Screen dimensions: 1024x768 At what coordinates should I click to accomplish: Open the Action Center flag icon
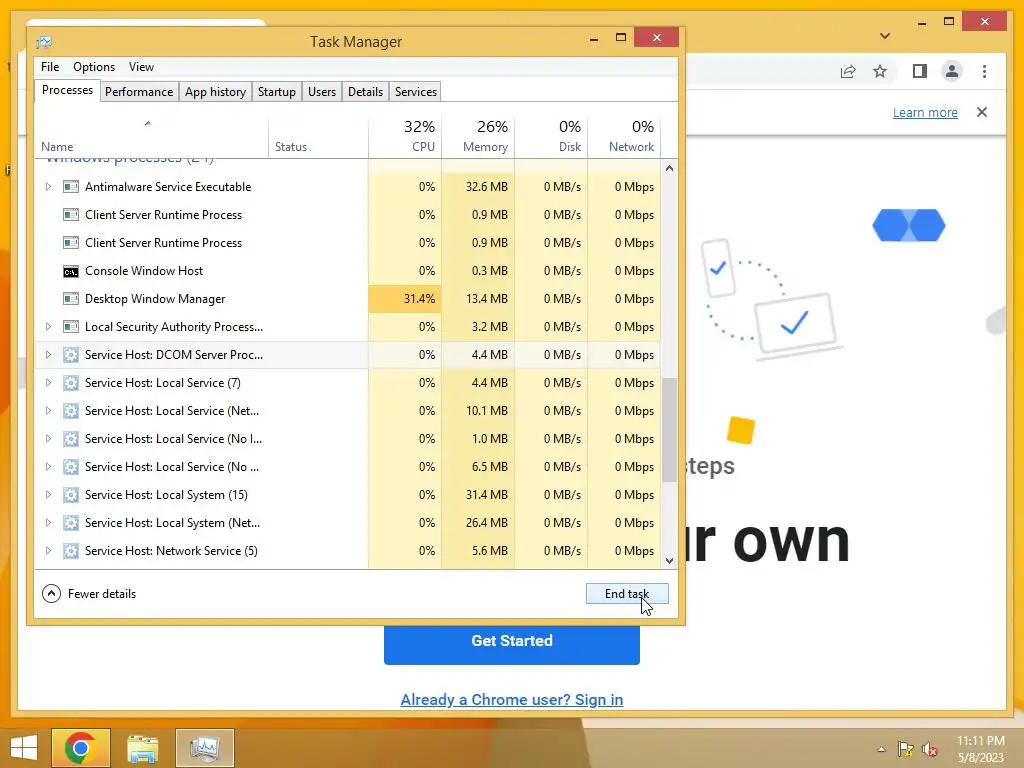click(x=905, y=749)
